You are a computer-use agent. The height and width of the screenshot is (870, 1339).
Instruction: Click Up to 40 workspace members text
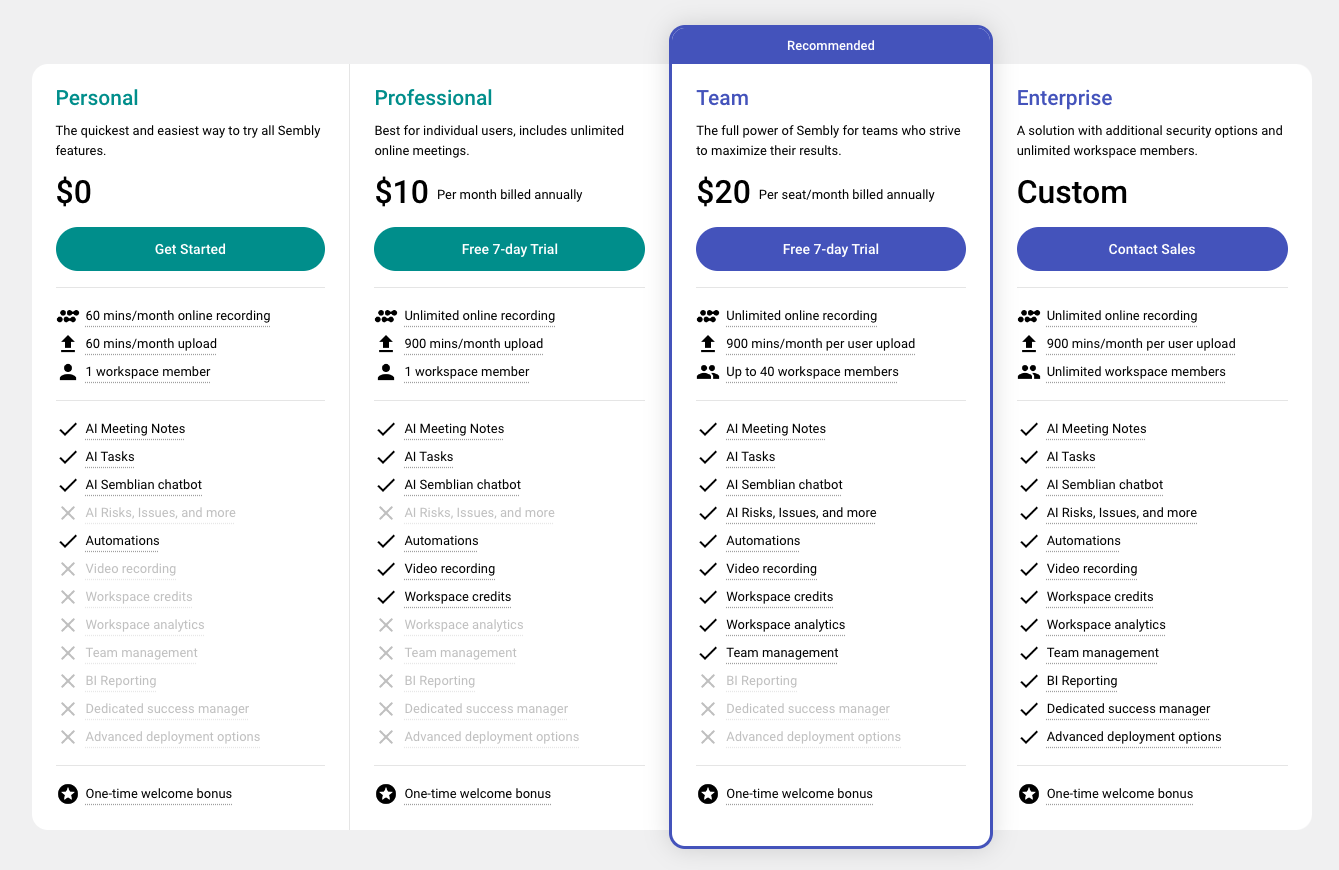[812, 372]
